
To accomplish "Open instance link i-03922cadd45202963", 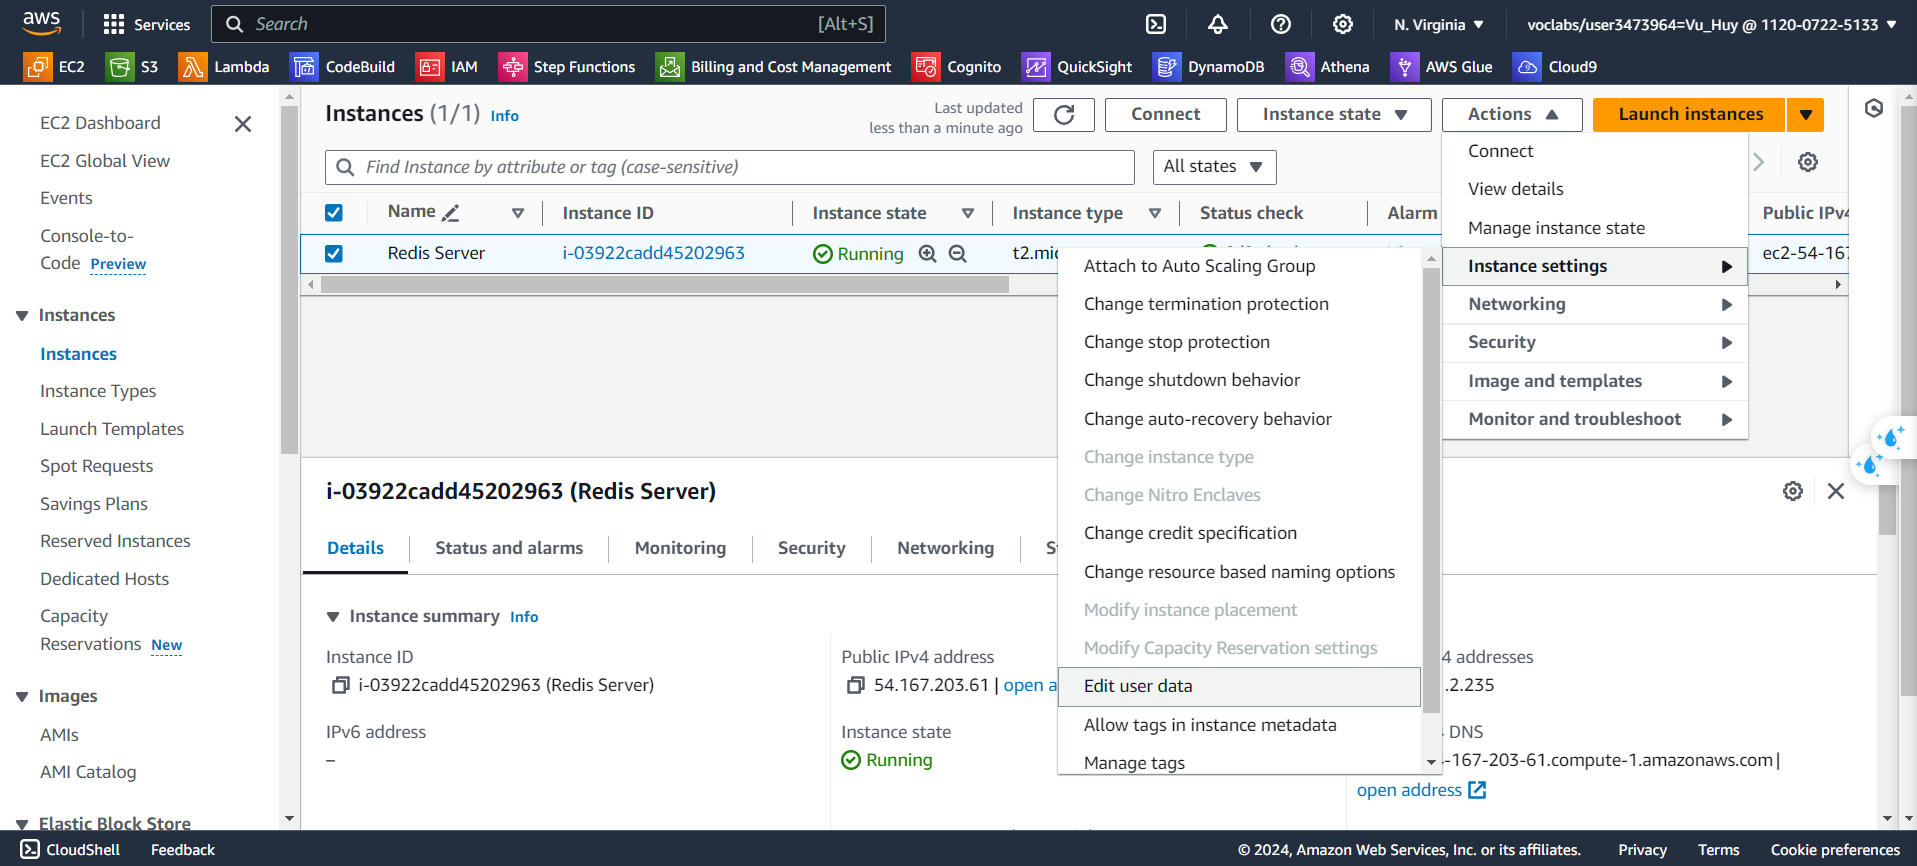I will 653,254.
